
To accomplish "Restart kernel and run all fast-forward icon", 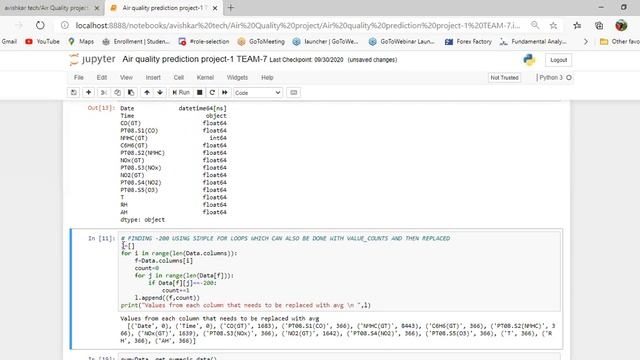I will 224,93.
